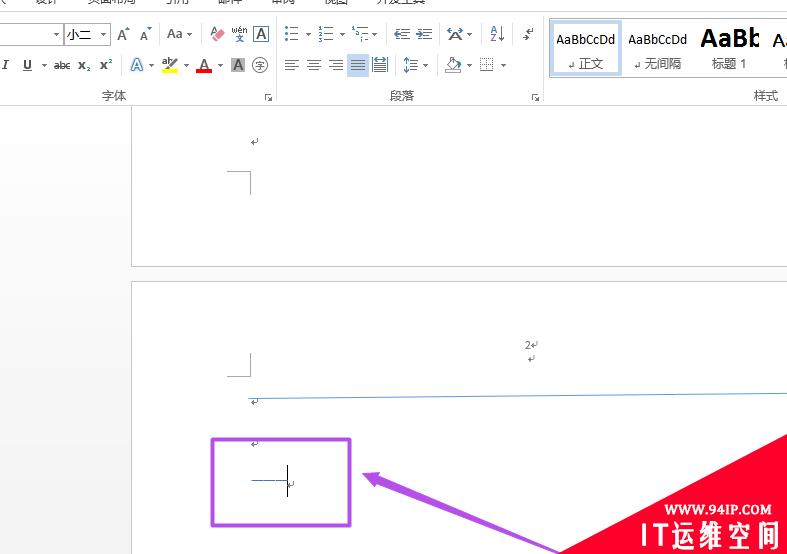Click the font size 小二 field

(x=81, y=35)
